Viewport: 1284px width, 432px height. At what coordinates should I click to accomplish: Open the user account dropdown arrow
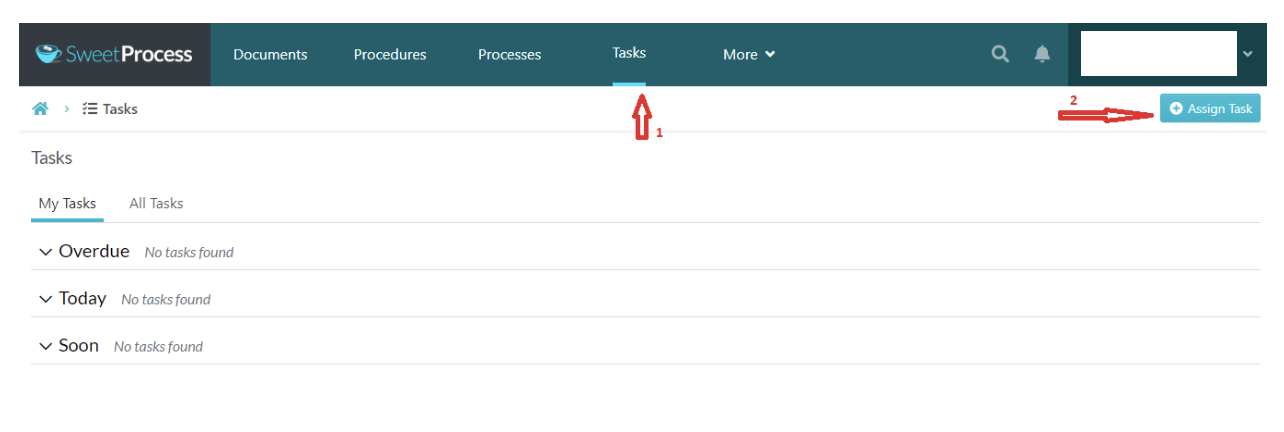point(1247,54)
